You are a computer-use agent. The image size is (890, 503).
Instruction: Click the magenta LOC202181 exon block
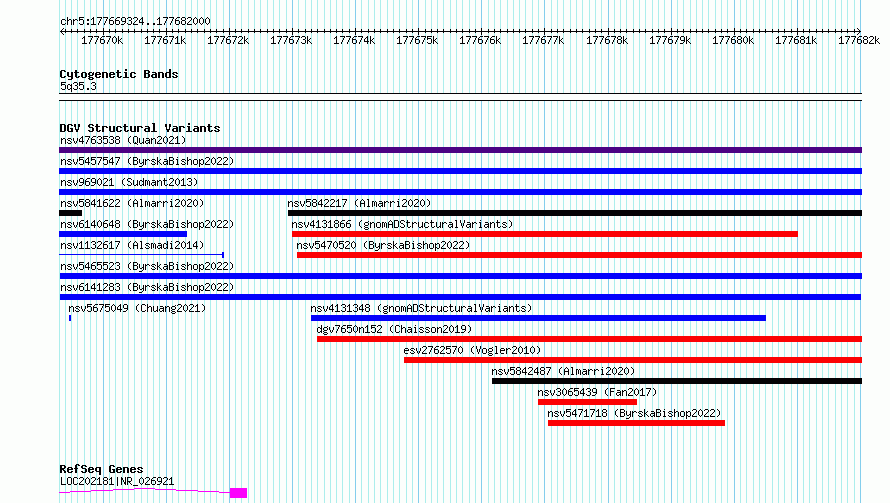[238, 493]
